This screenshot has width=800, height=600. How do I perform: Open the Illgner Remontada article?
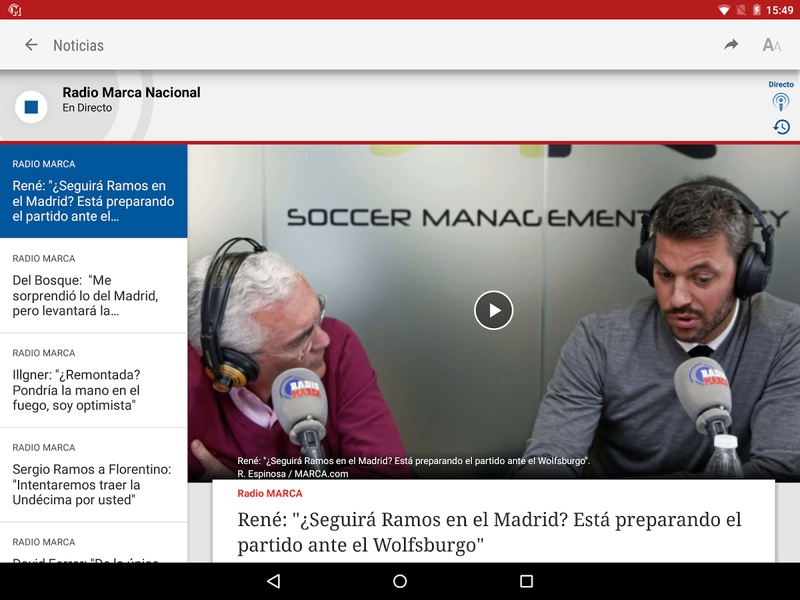pyautogui.click(x=94, y=381)
